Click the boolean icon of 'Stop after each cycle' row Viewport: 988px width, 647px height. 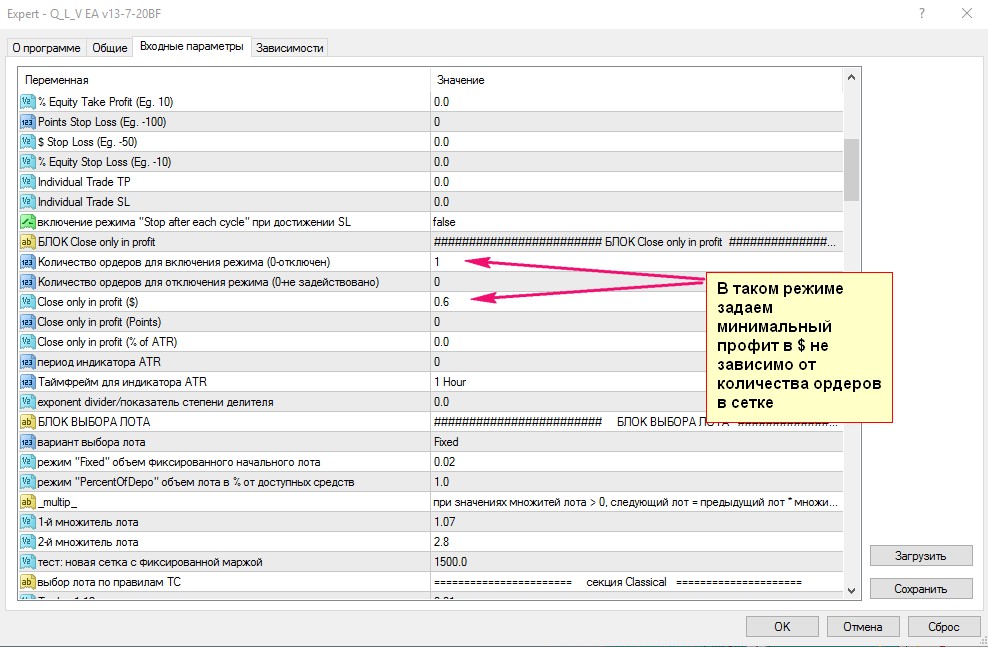click(27, 222)
